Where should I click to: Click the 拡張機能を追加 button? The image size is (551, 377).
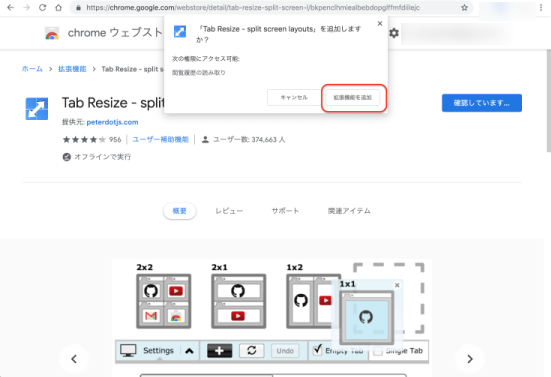click(352, 97)
